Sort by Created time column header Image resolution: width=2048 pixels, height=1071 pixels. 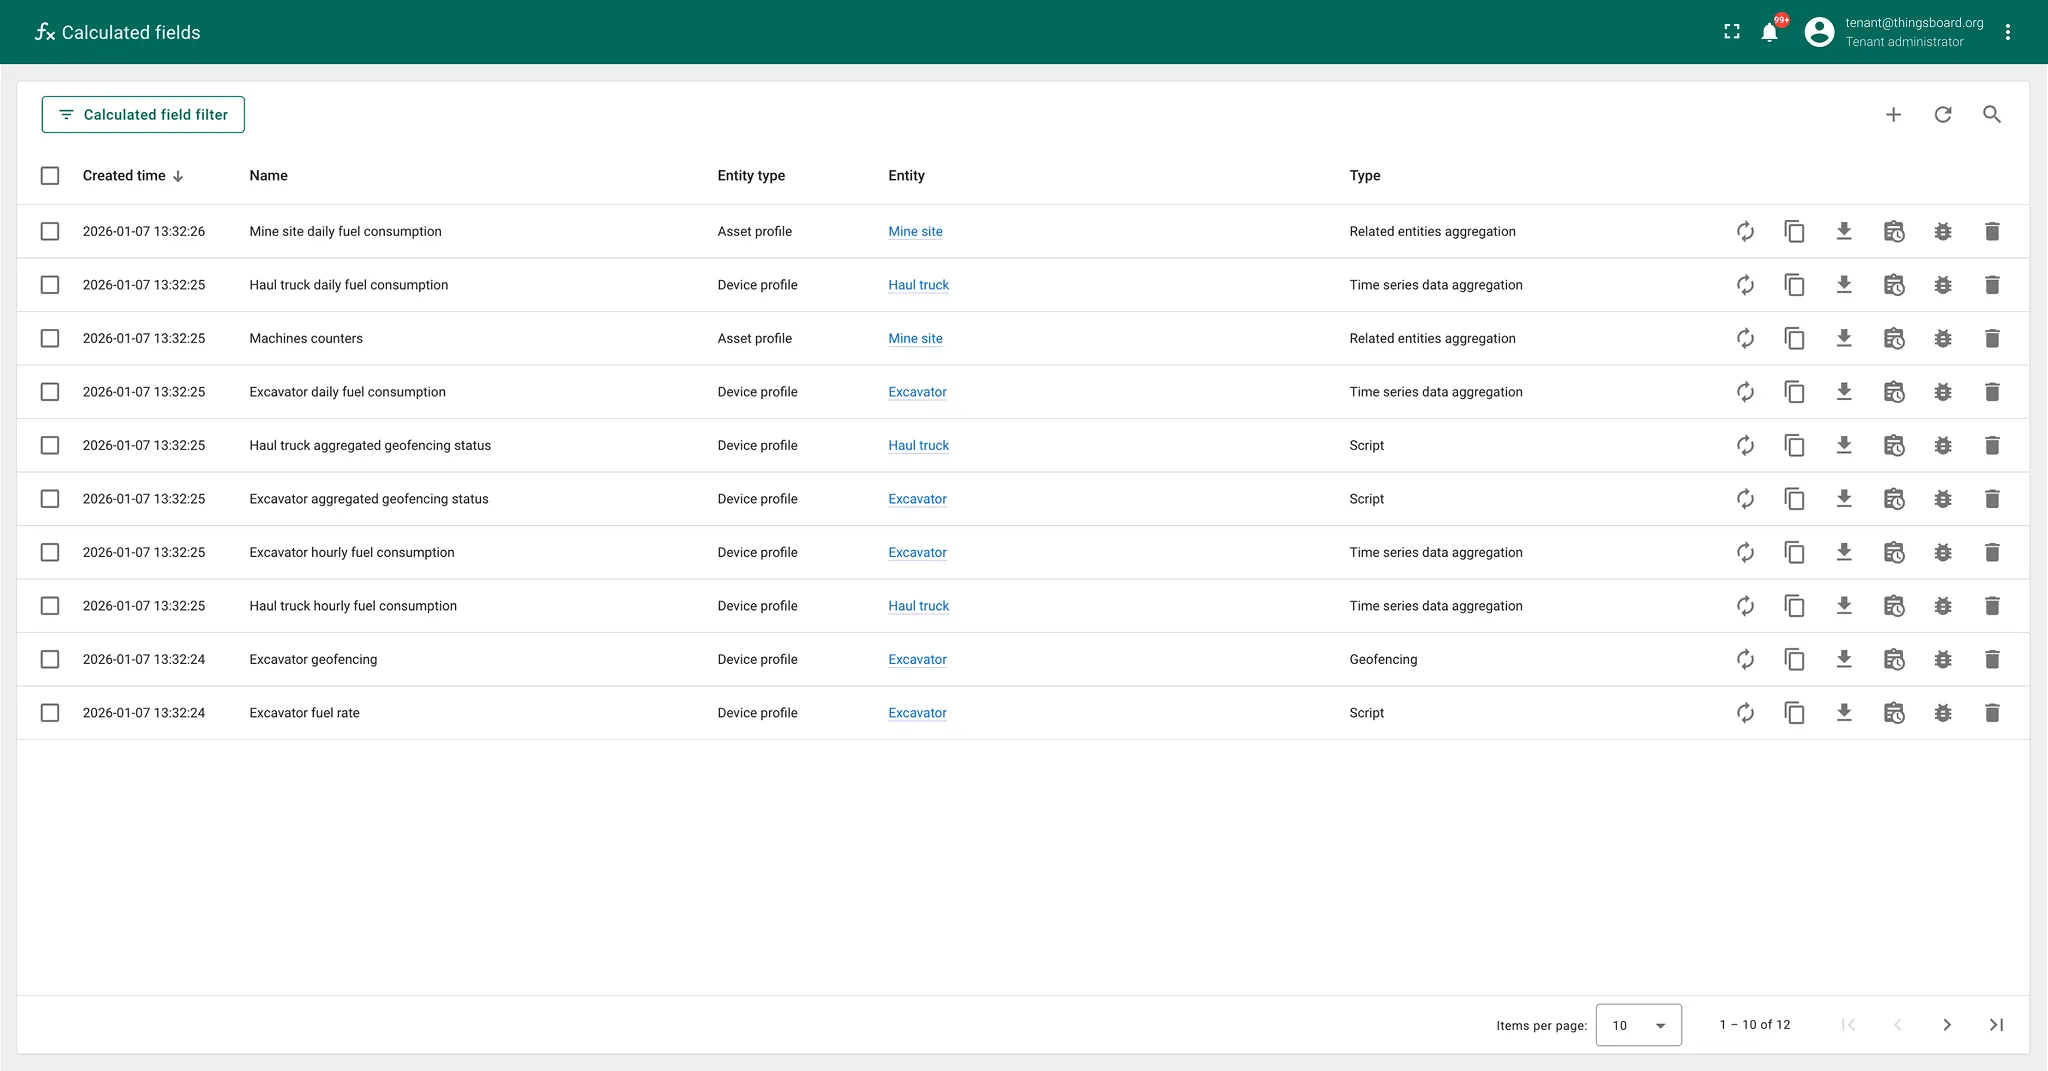(124, 176)
